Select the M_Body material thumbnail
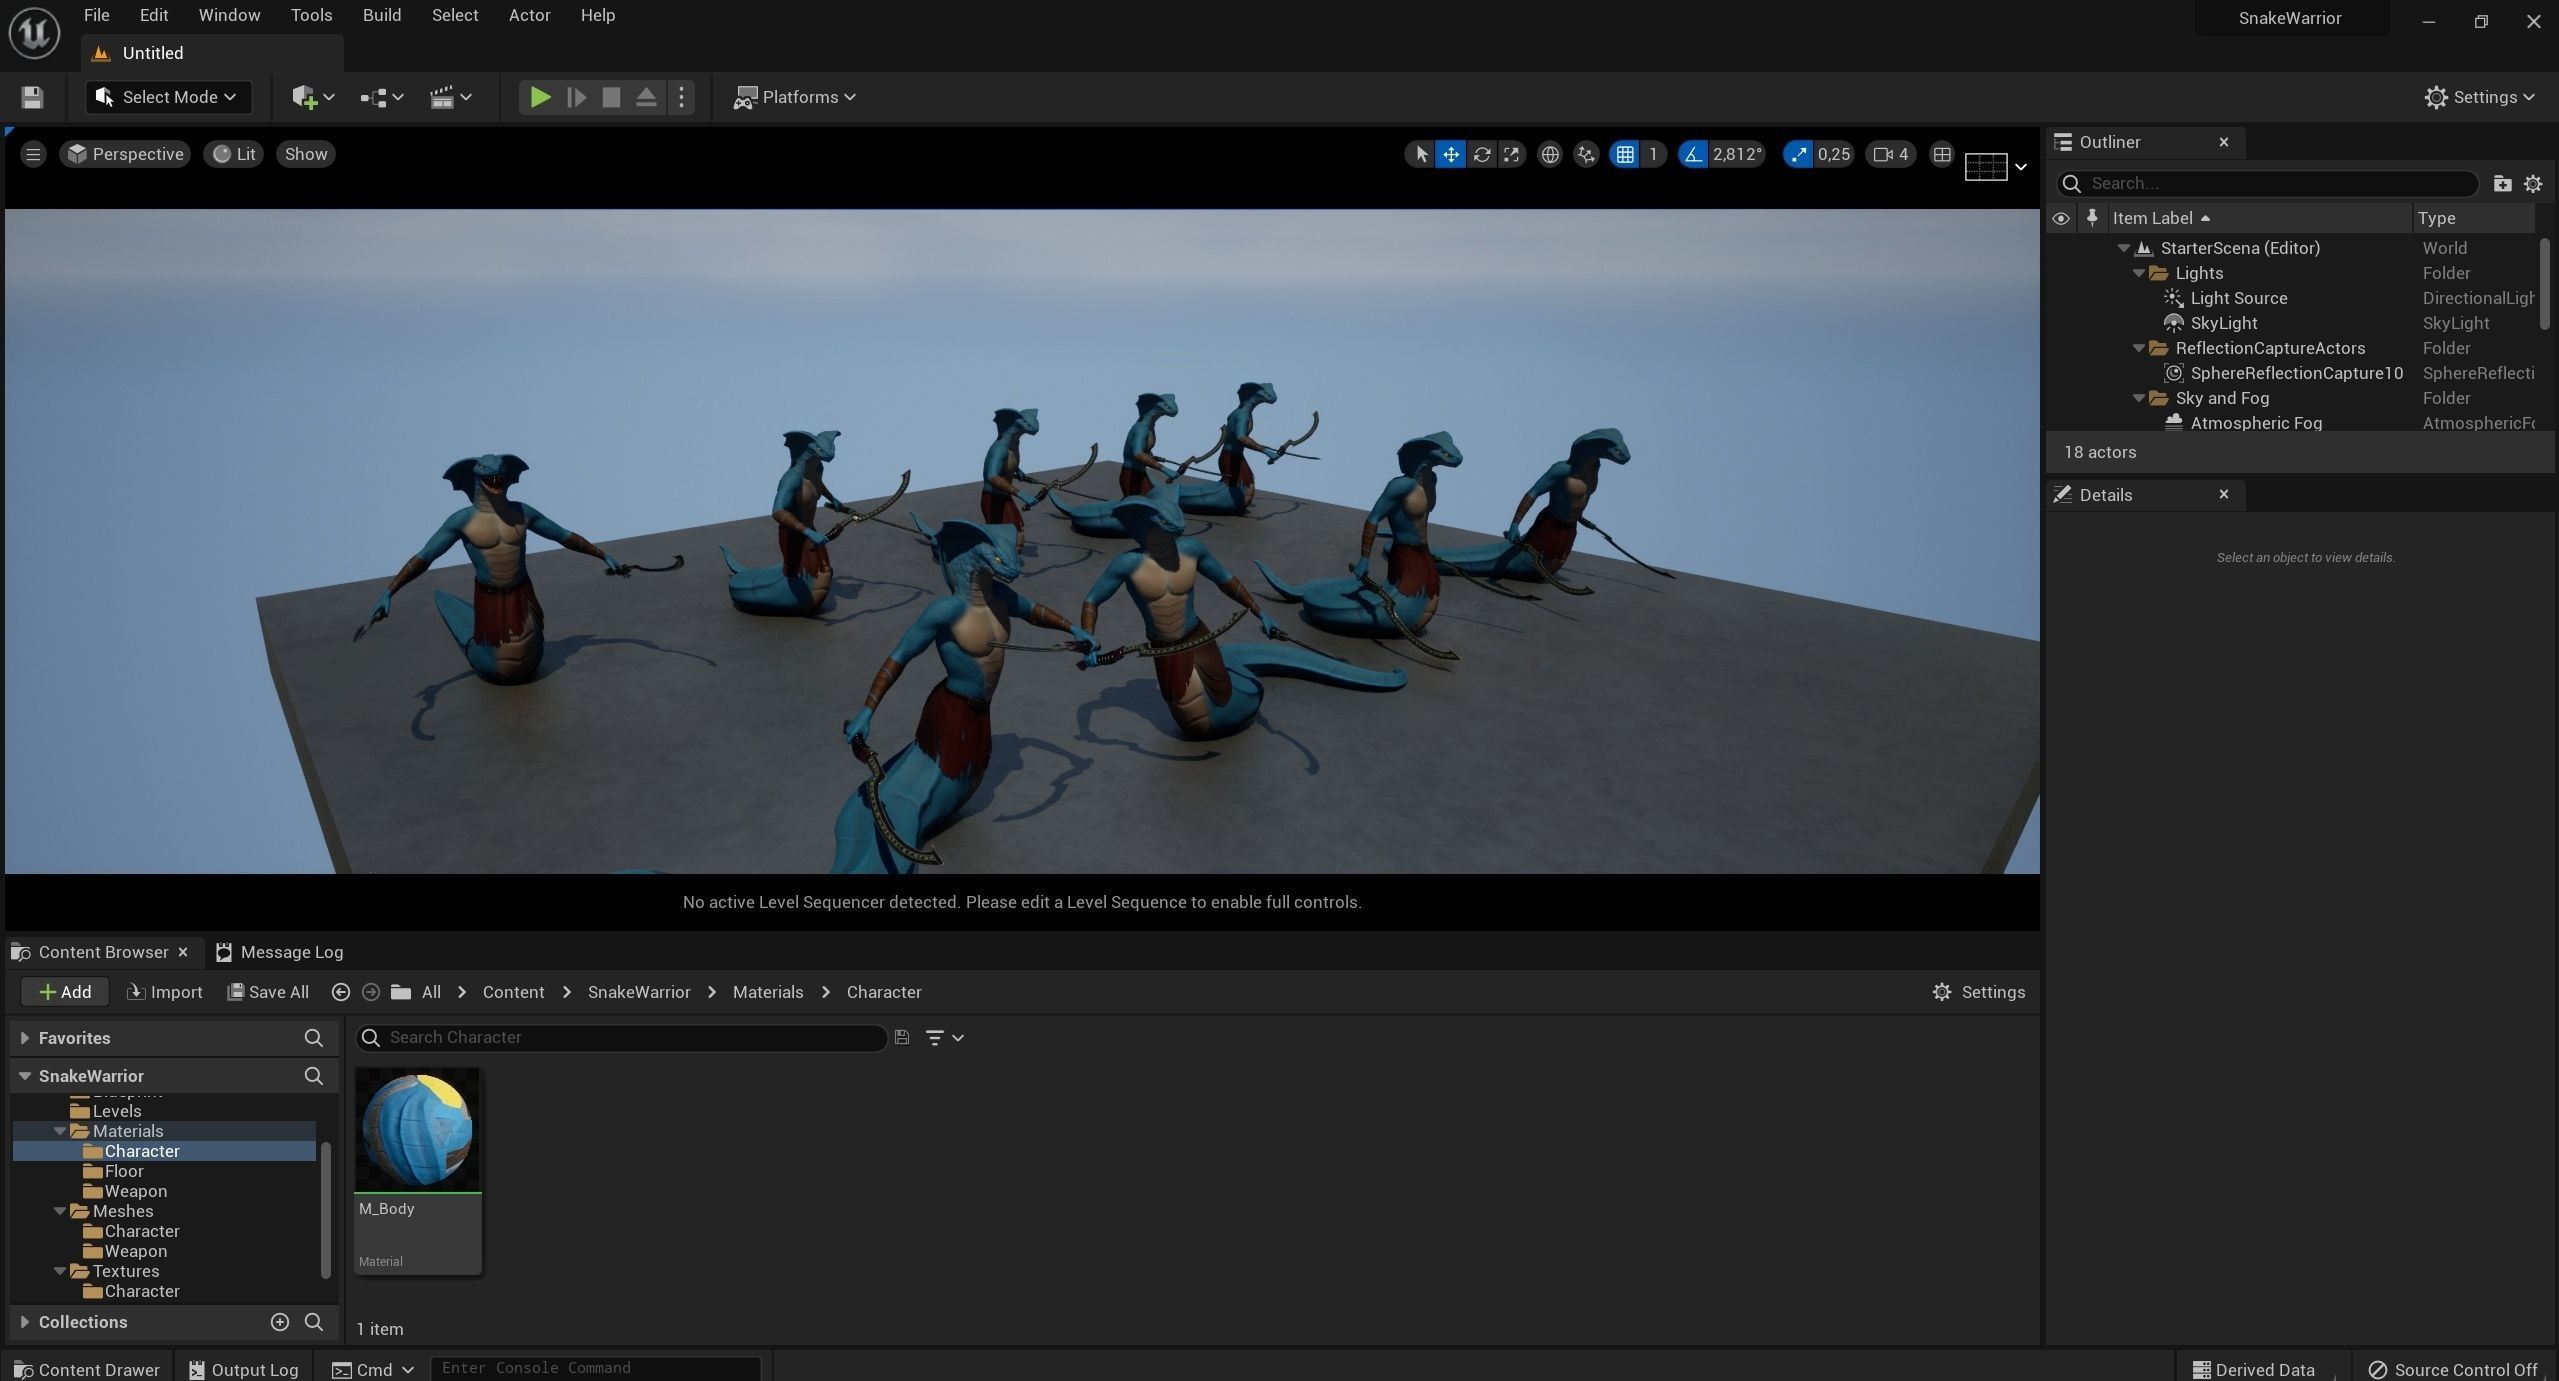Image resolution: width=2559 pixels, height=1381 pixels. 417,1131
